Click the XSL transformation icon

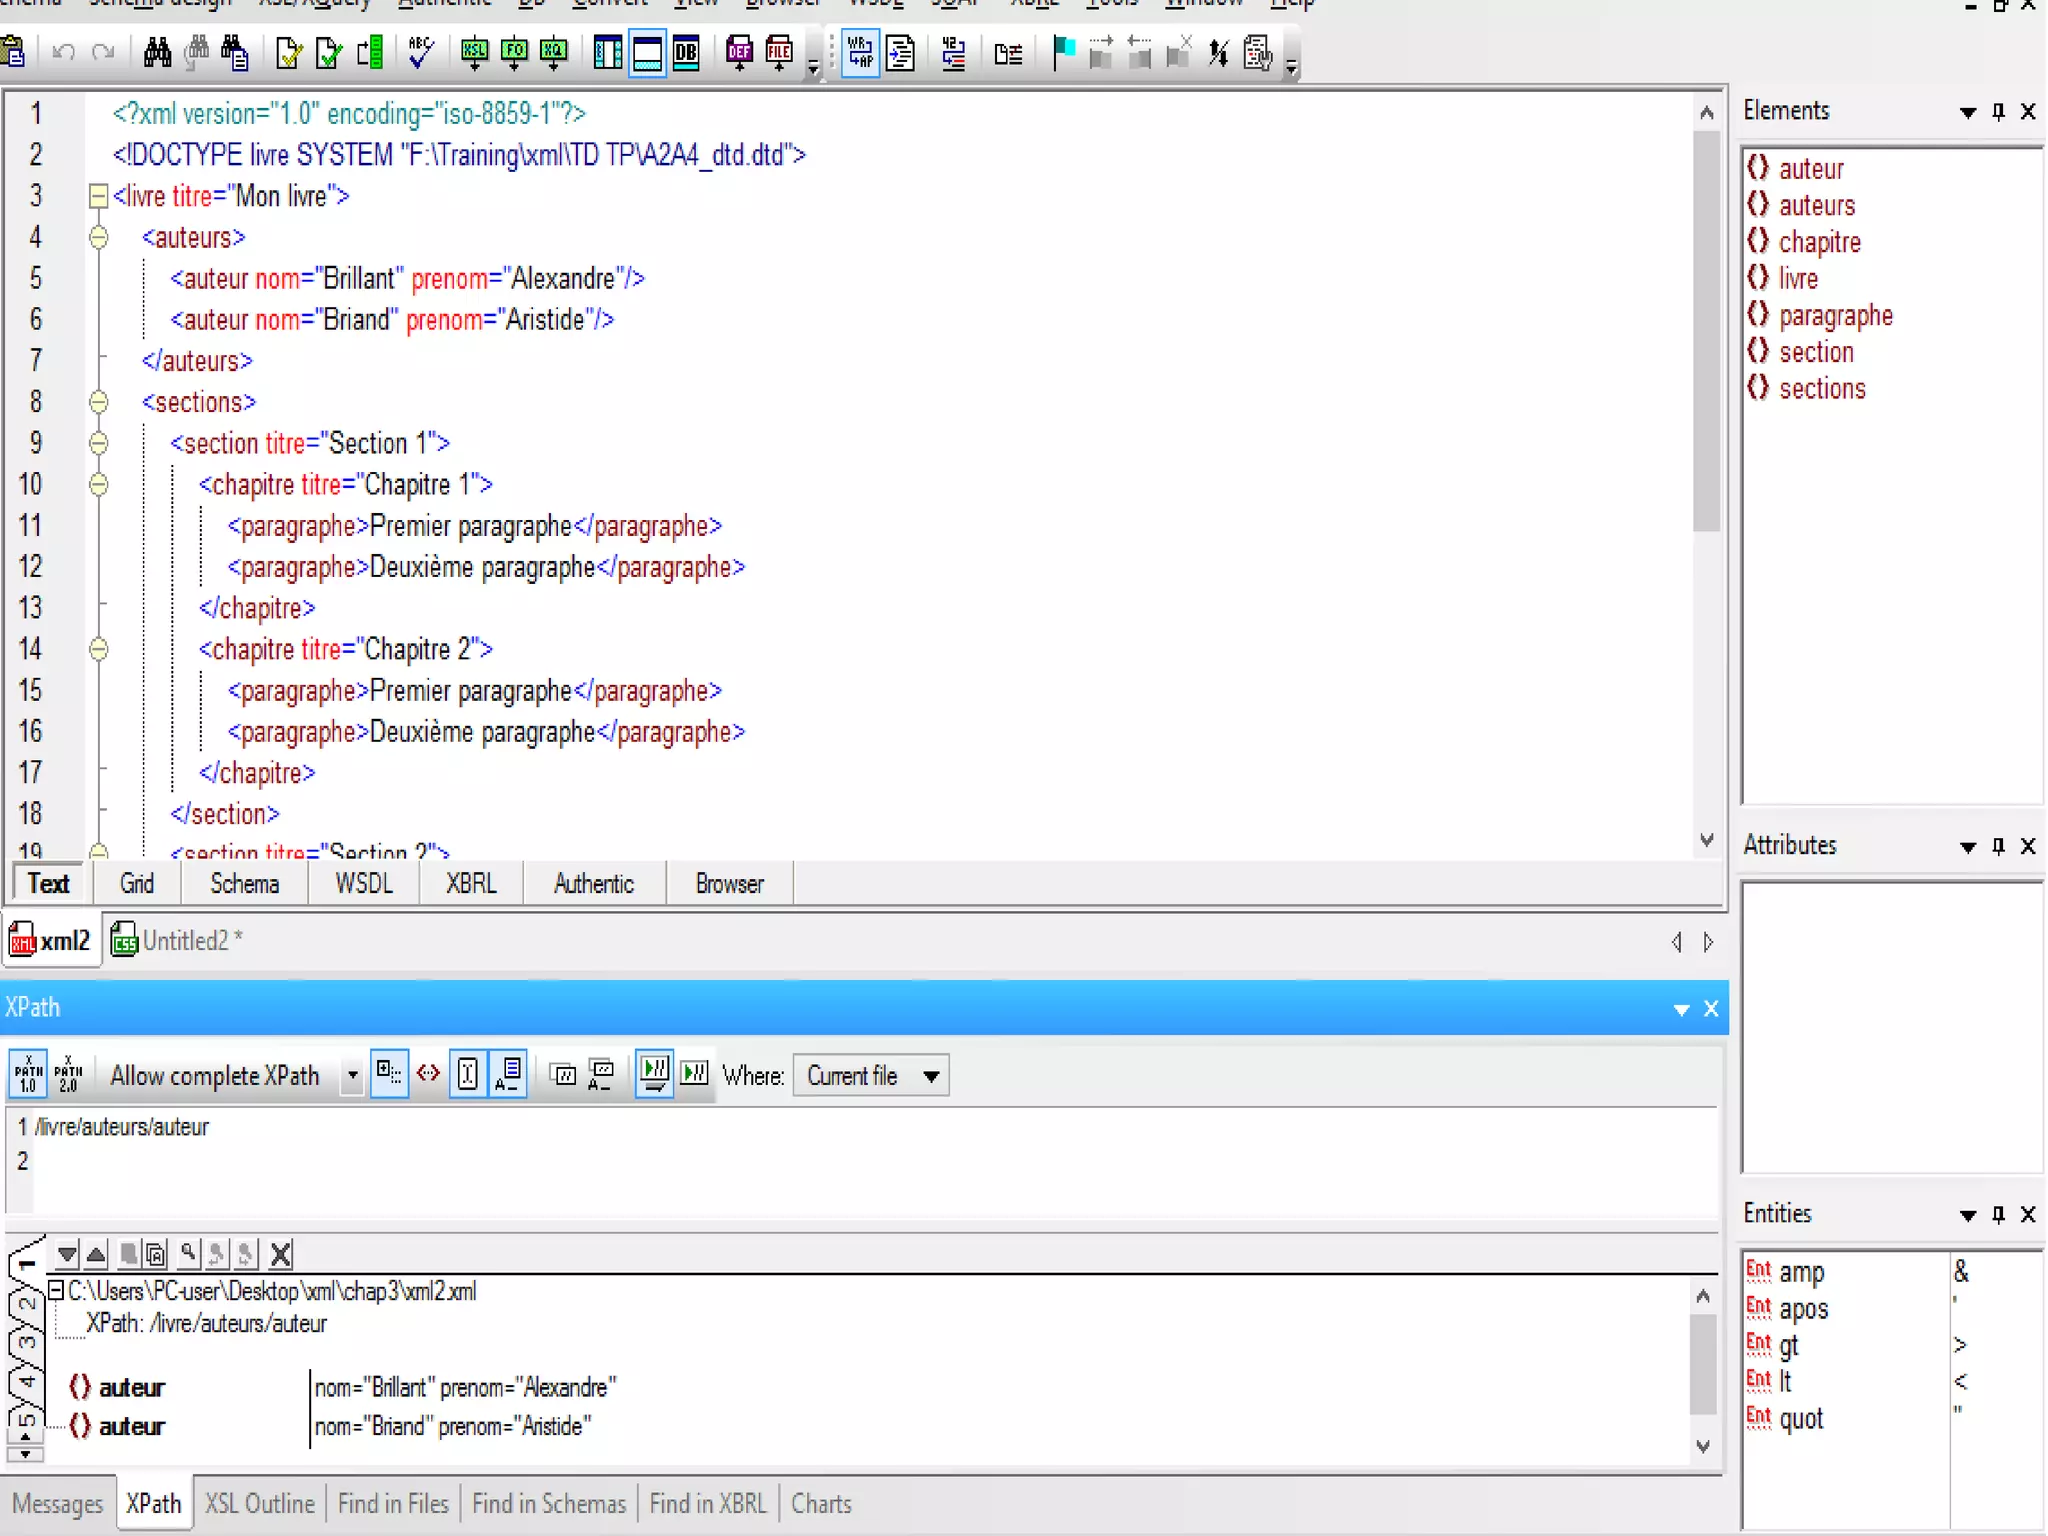coord(474,52)
